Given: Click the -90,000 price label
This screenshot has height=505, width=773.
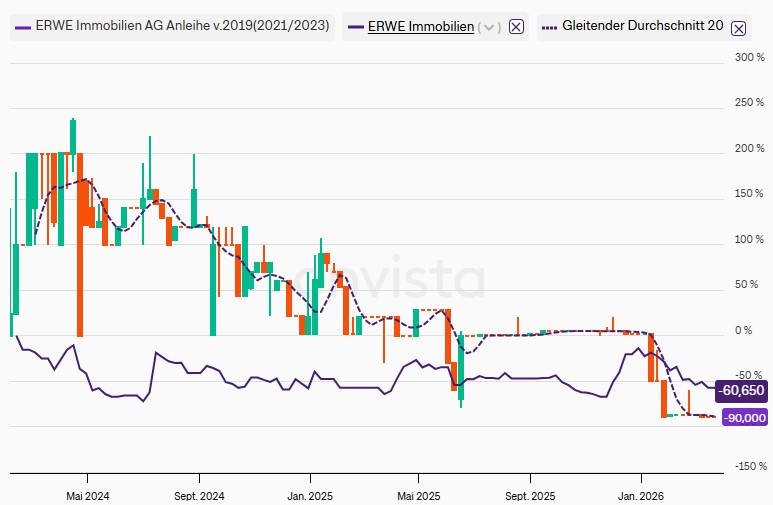Looking at the screenshot, I should pyautogui.click(x=744, y=418).
